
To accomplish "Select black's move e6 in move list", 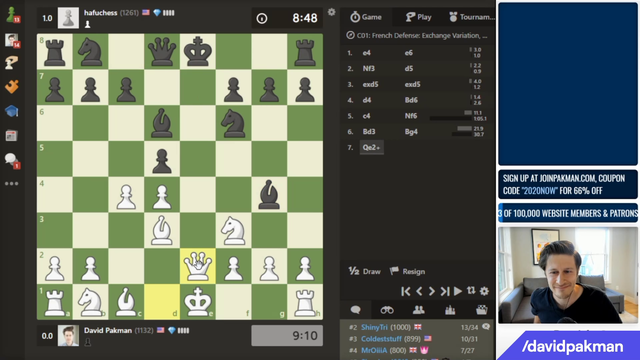I will pyautogui.click(x=409, y=53).
